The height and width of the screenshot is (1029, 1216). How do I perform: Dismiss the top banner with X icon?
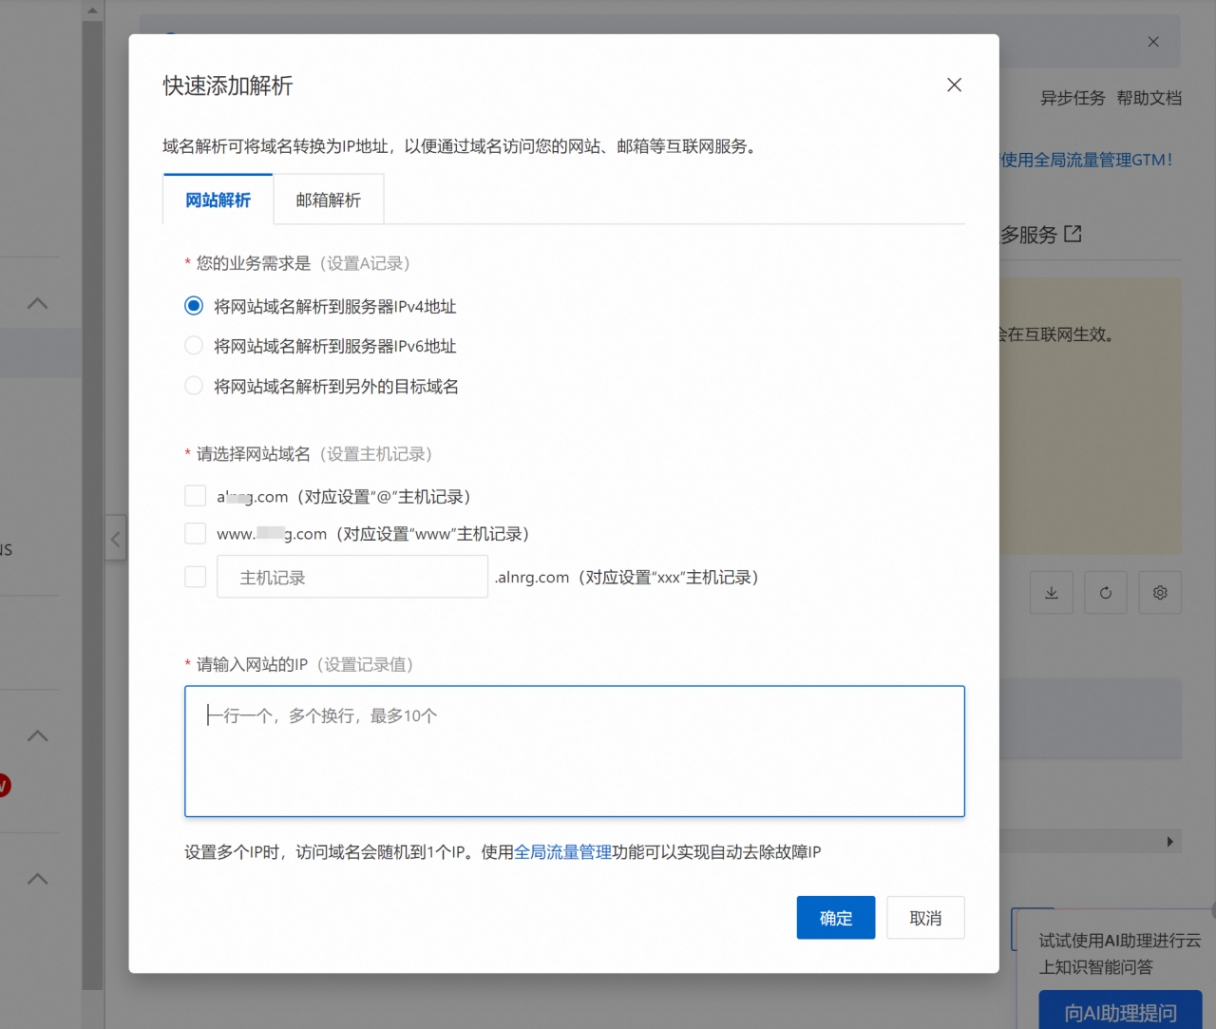coord(1153,42)
